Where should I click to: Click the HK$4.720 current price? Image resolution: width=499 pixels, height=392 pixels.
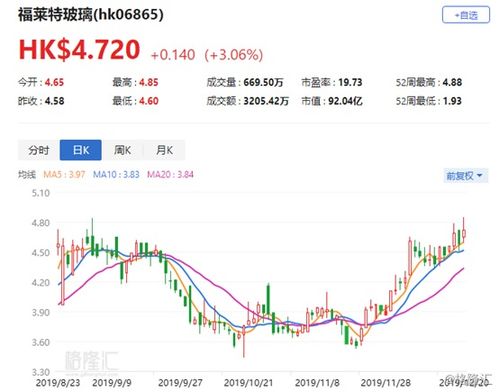click(79, 50)
